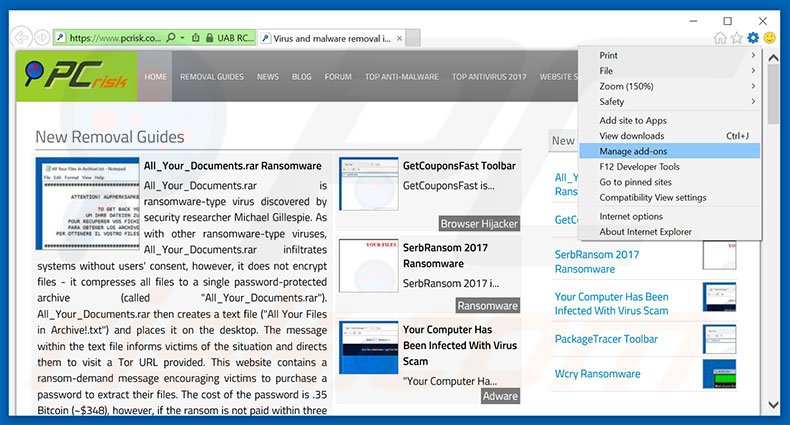The width and height of the screenshot is (790, 425).
Task: Click the Browser Hijacker category tag
Action: click(479, 224)
